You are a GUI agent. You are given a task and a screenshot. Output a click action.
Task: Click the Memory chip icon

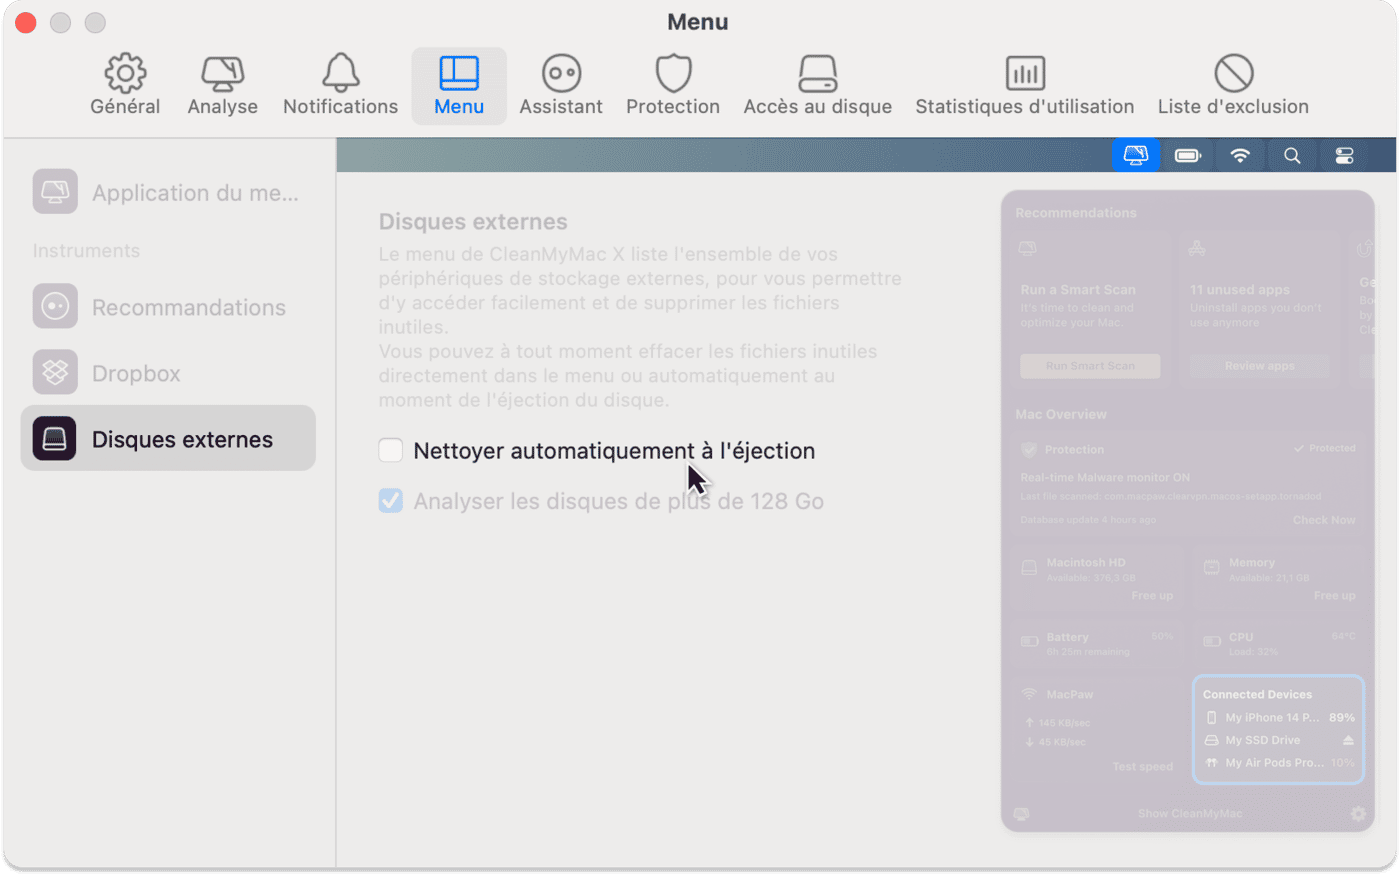pyautogui.click(x=1211, y=568)
